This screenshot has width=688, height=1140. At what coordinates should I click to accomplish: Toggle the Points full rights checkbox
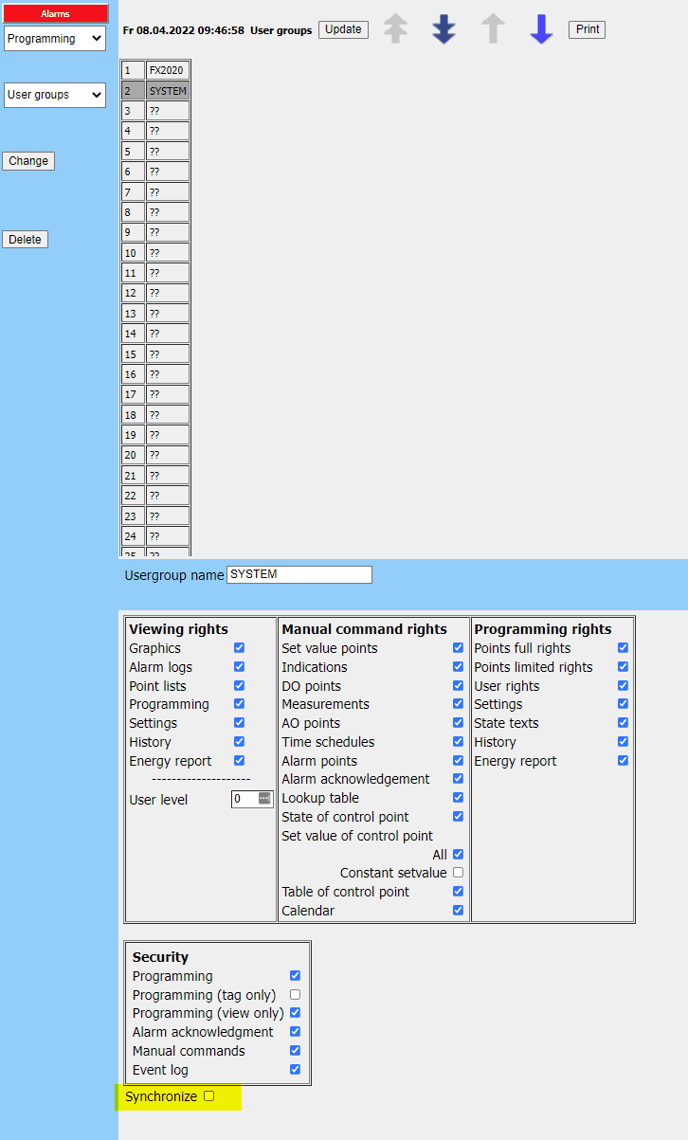tap(623, 647)
